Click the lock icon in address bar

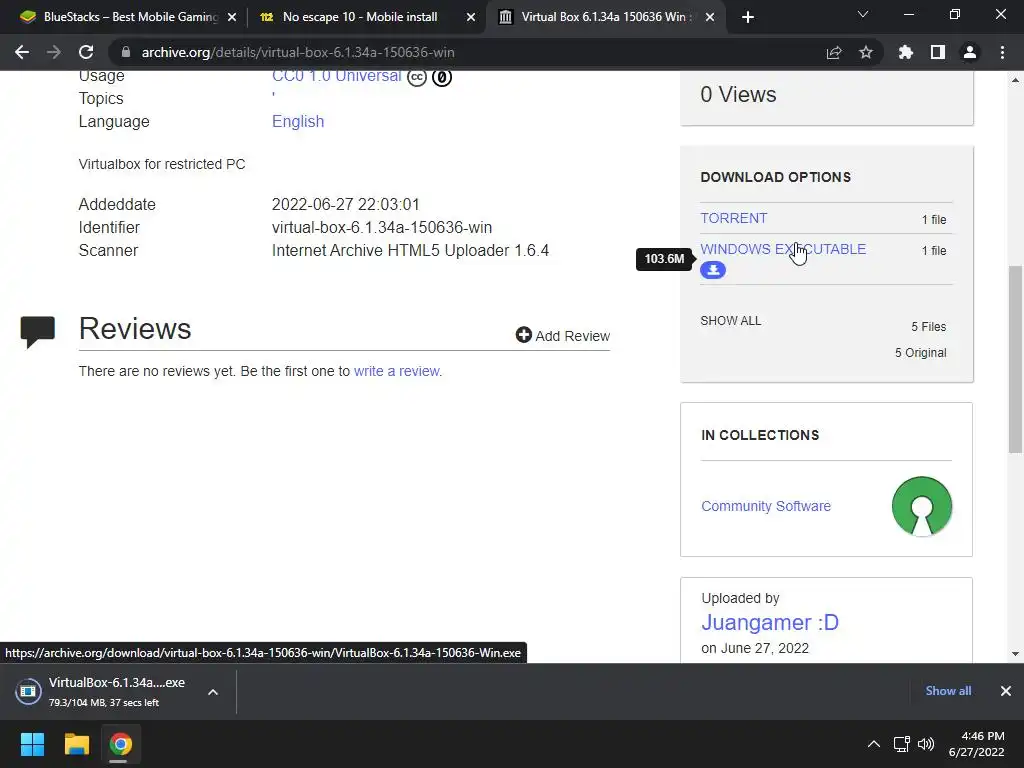126,52
